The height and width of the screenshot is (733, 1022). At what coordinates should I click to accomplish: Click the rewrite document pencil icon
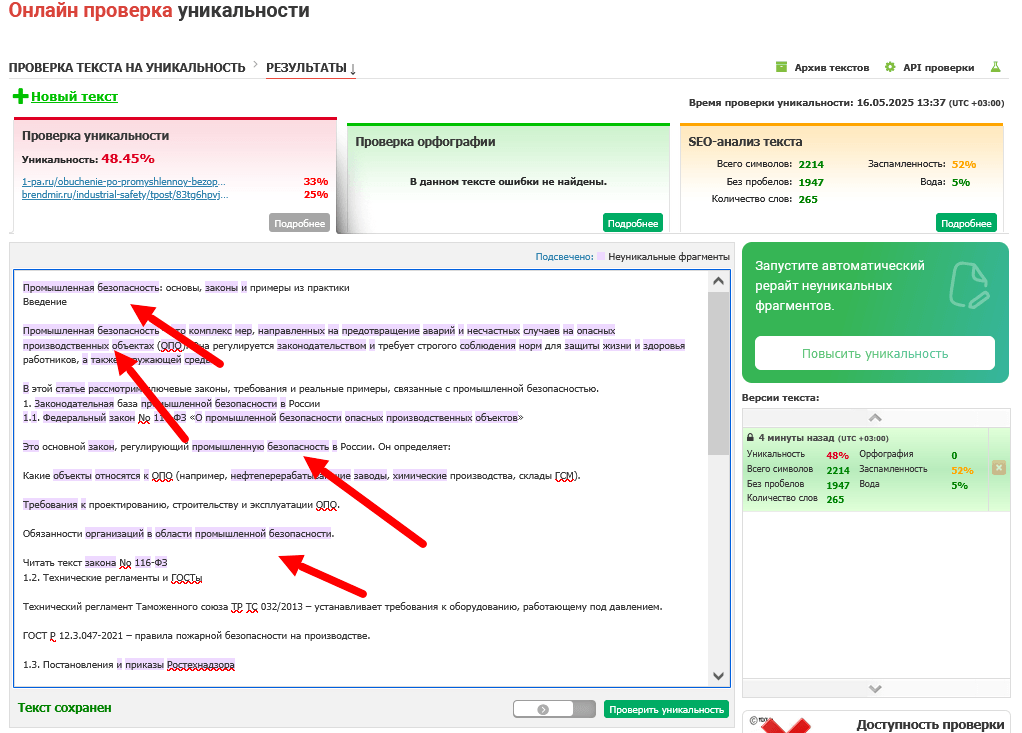[969, 285]
